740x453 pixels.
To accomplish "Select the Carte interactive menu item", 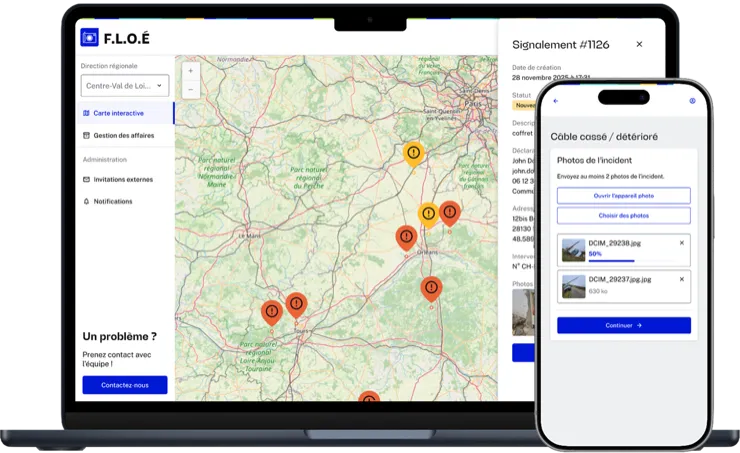I will coord(125,113).
